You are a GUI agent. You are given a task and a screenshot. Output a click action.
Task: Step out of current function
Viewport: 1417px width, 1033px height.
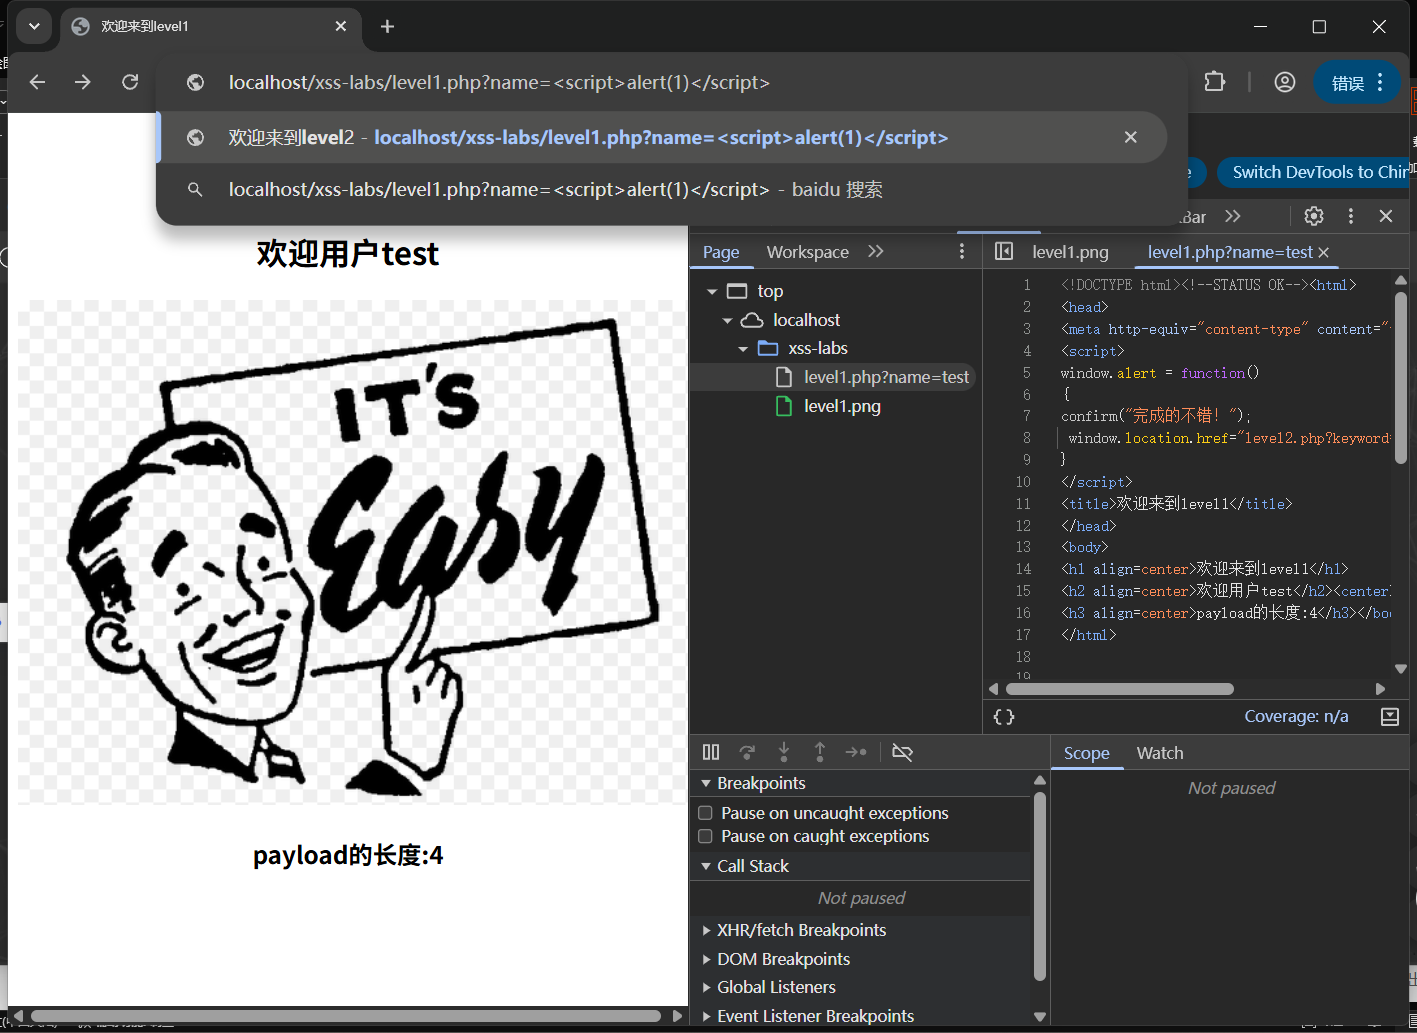820,752
